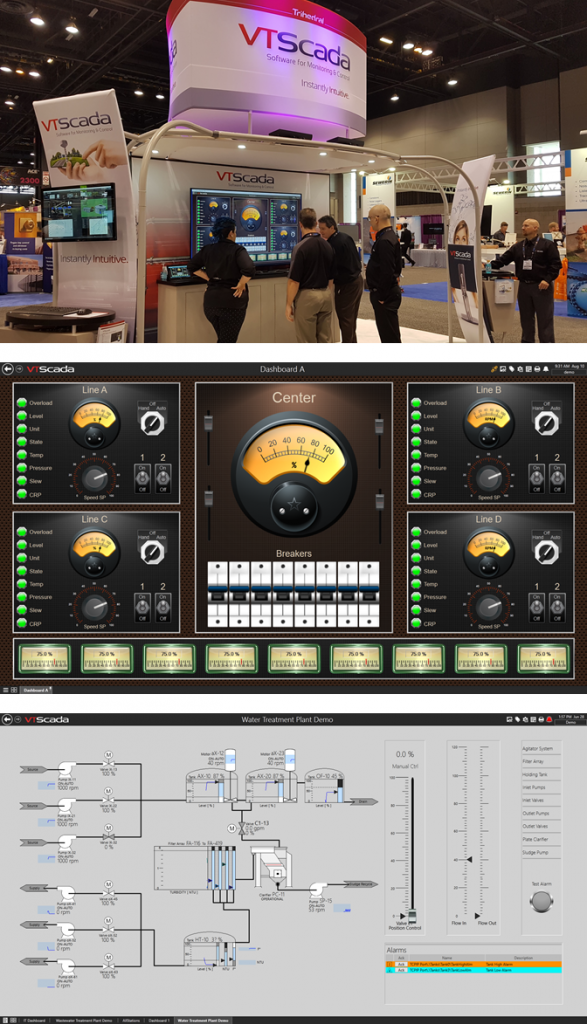Open the Sludge Pump page button

[541, 852]
